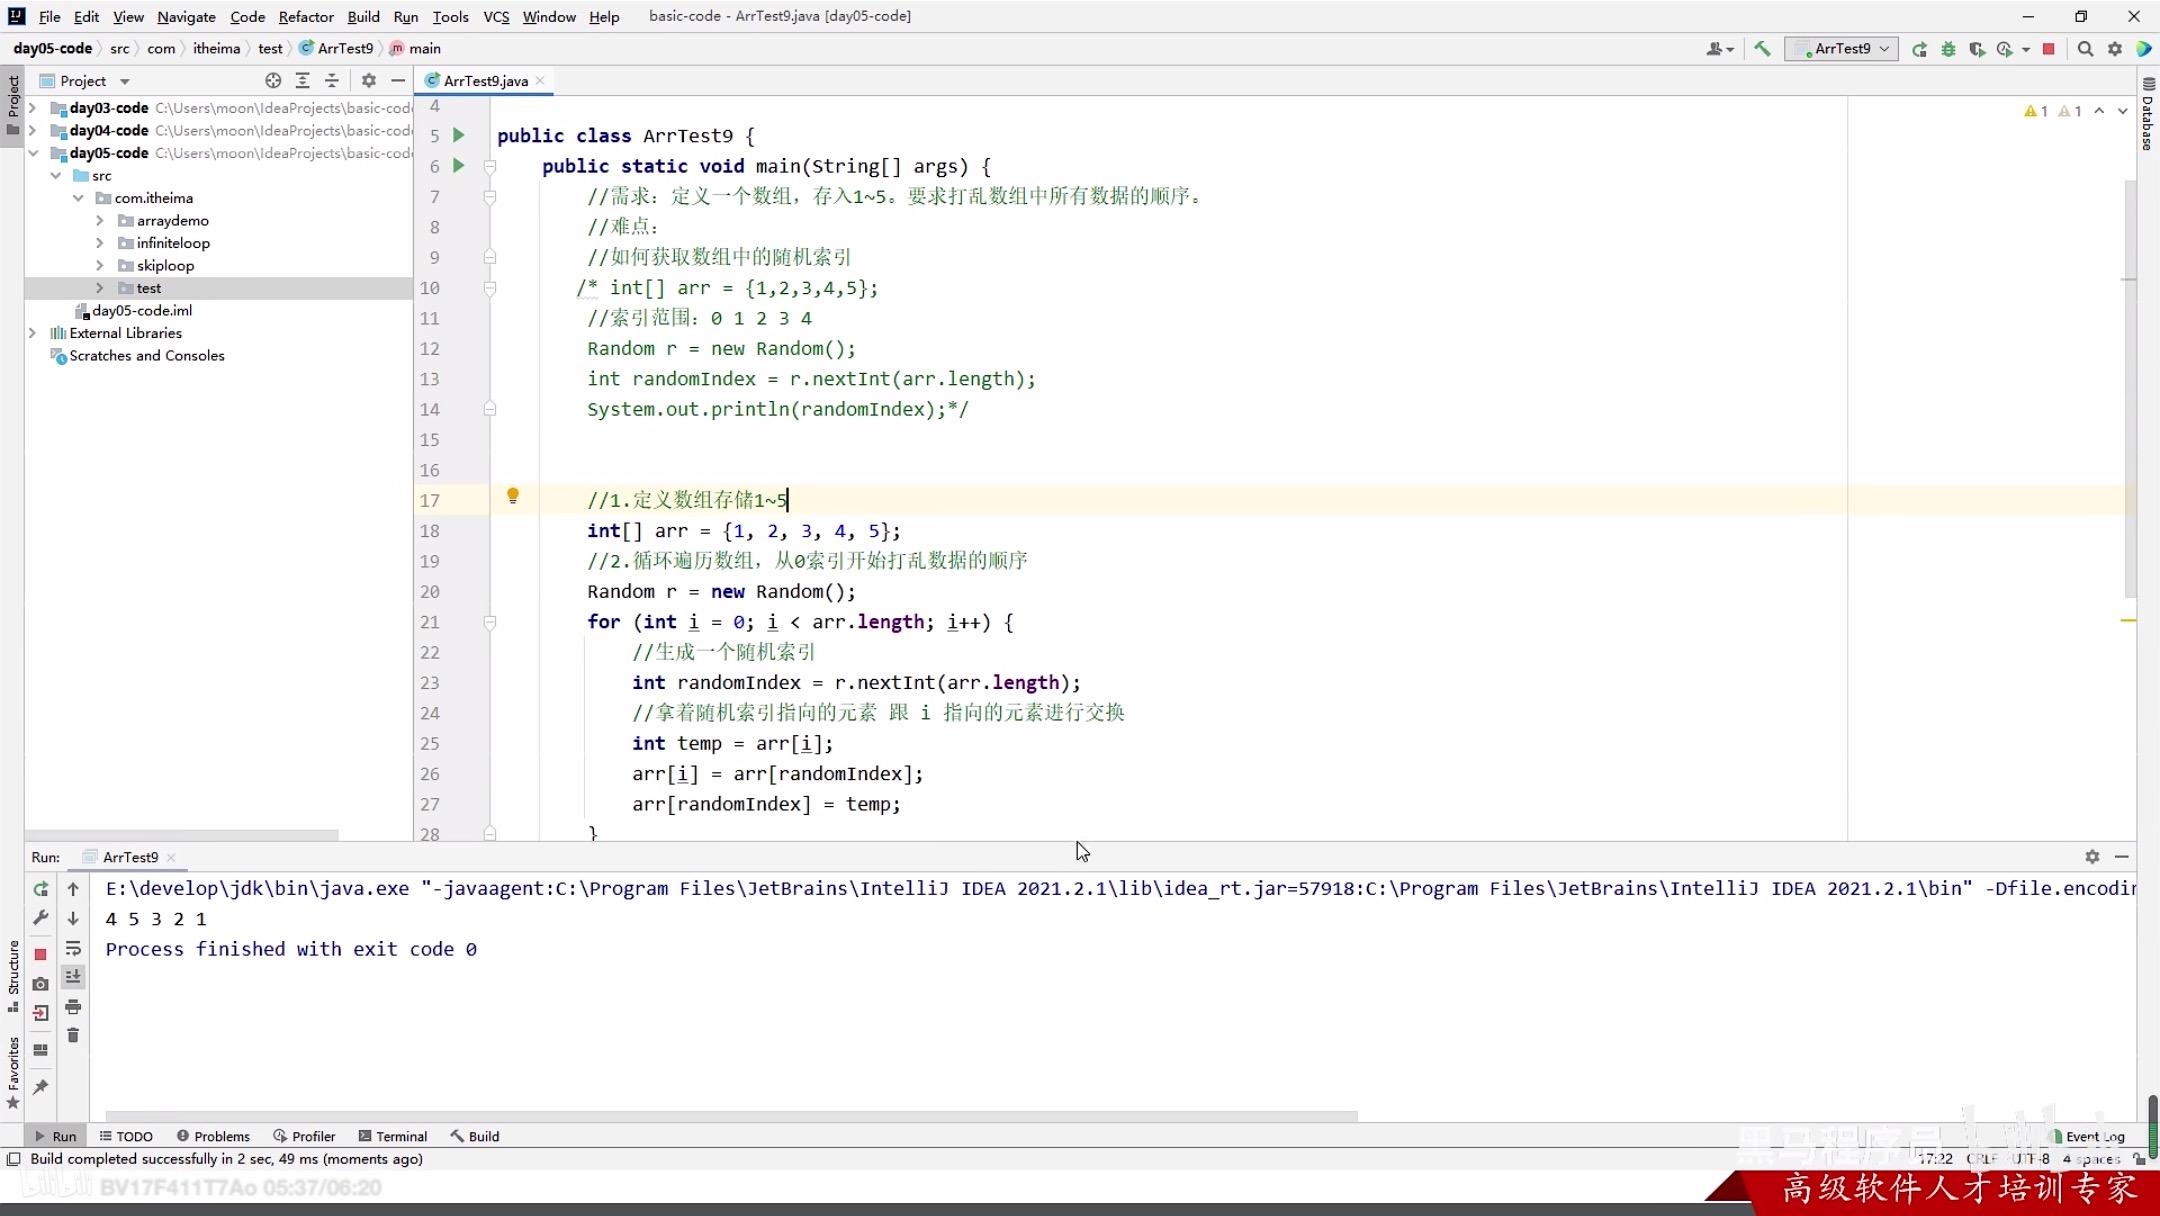Disable scroll-to-end in the Run console

(73, 977)
